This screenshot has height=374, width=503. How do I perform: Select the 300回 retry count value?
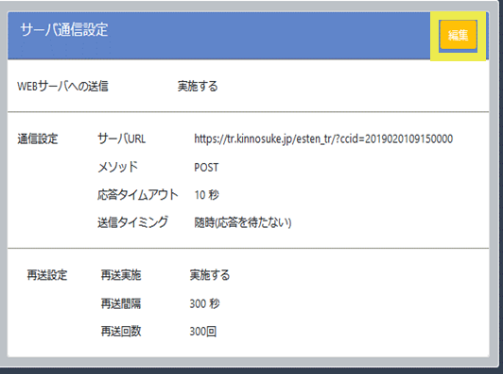click(x=203, y=332)
